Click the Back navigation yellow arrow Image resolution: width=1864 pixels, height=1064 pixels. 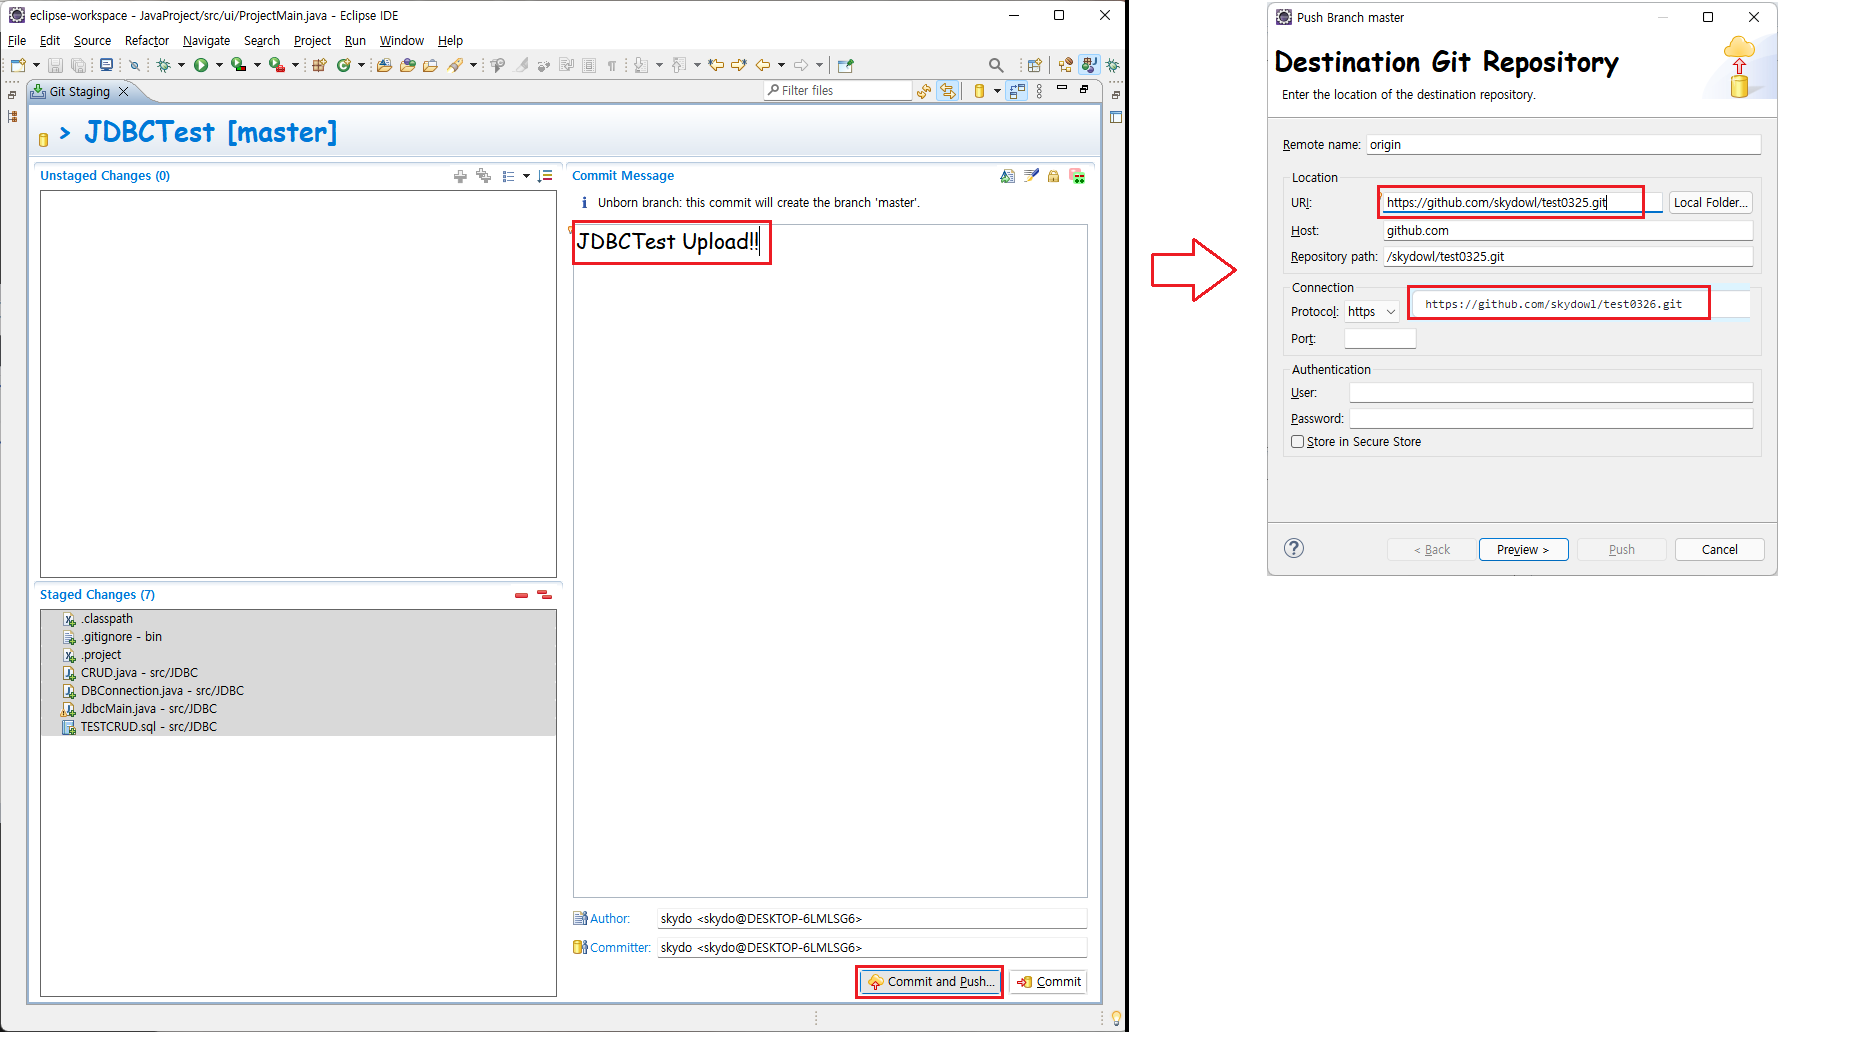pyautogui.click(x=763, y=65)
